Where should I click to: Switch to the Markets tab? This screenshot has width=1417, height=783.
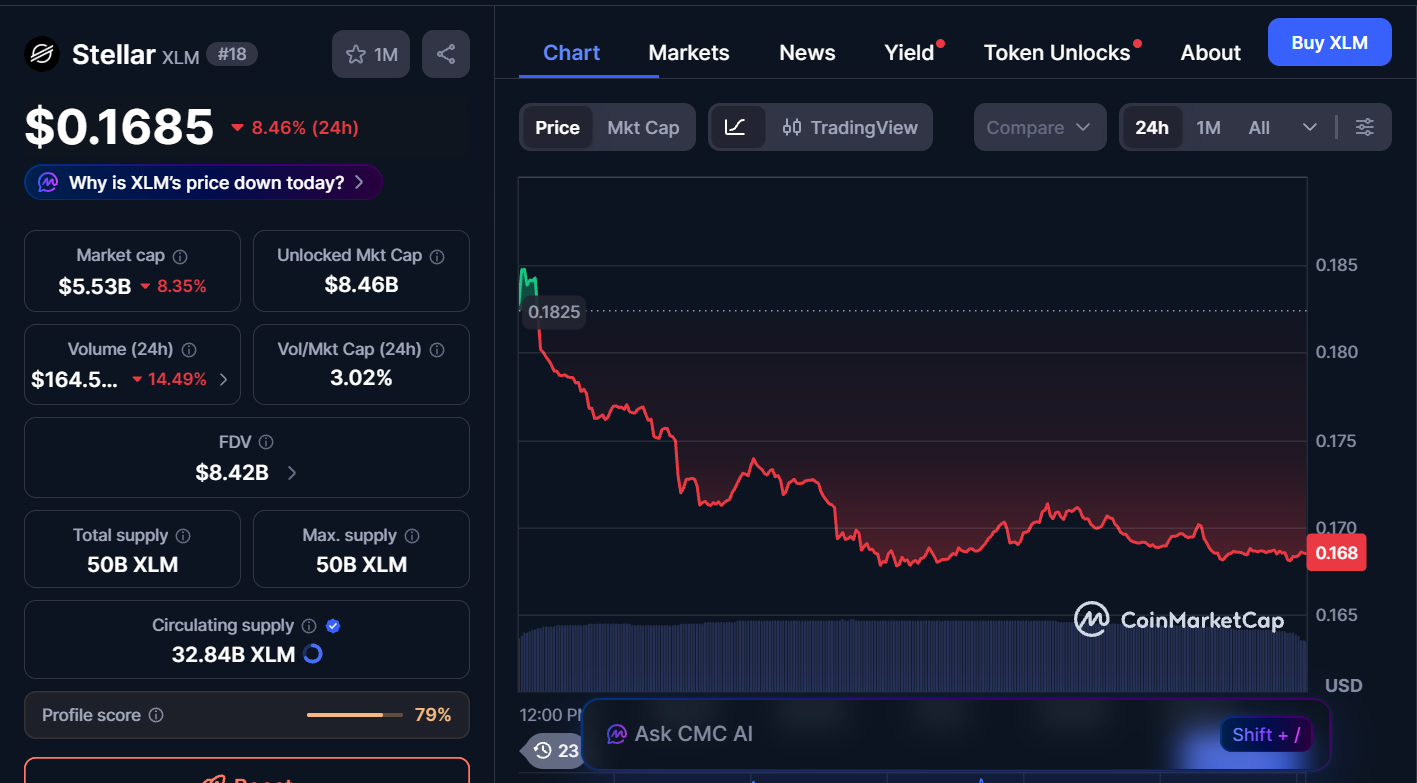tap(689, 52)
